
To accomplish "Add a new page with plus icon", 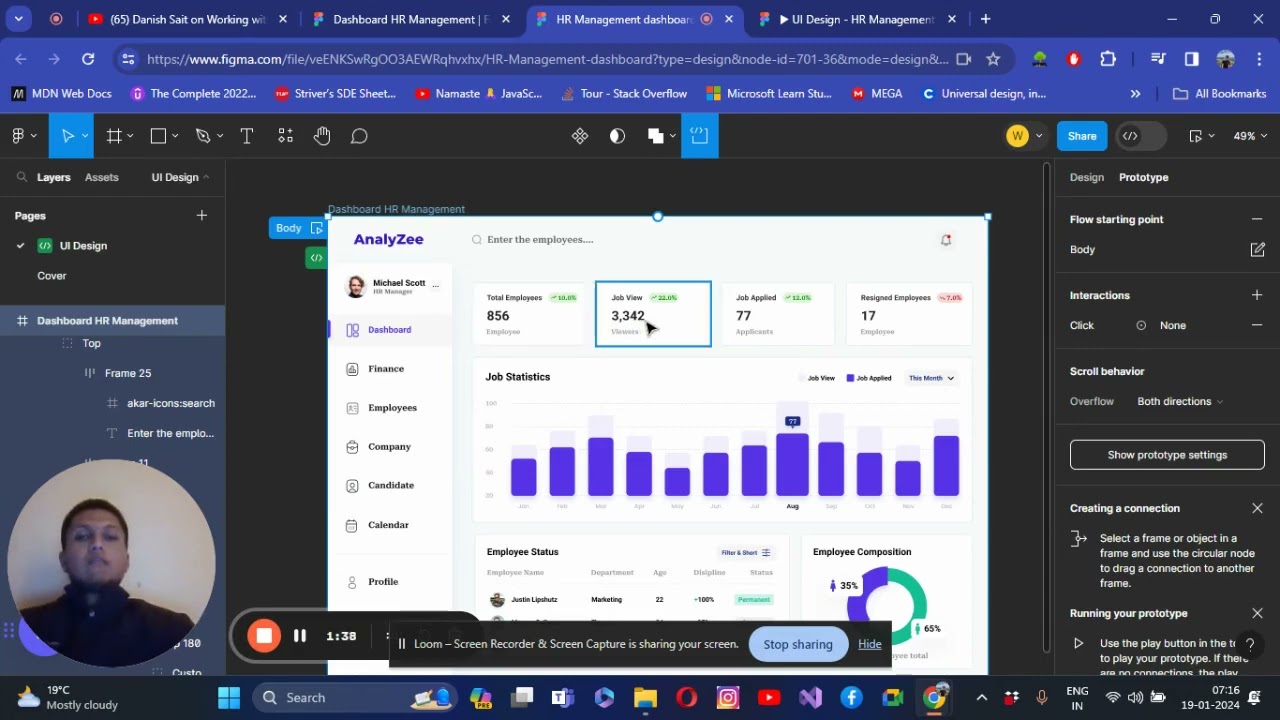I will (x=202, y=215).
